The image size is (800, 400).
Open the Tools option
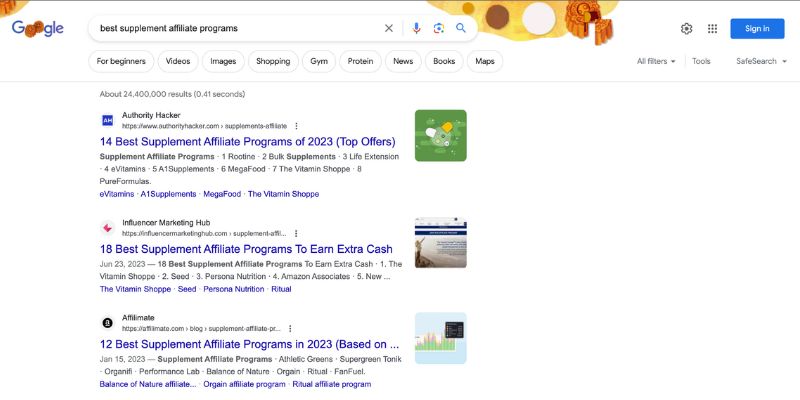701,61
